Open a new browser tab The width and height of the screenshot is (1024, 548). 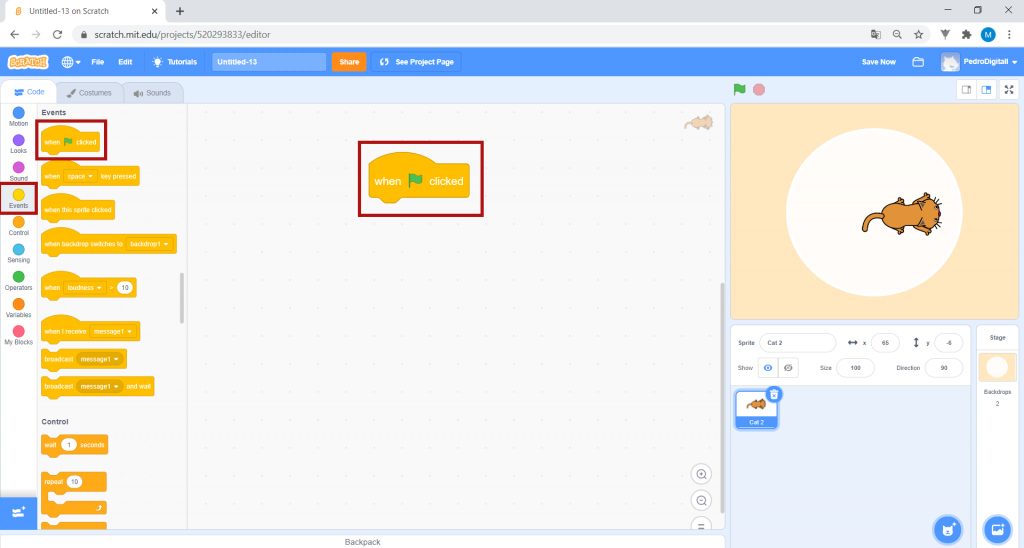point(180,11)
